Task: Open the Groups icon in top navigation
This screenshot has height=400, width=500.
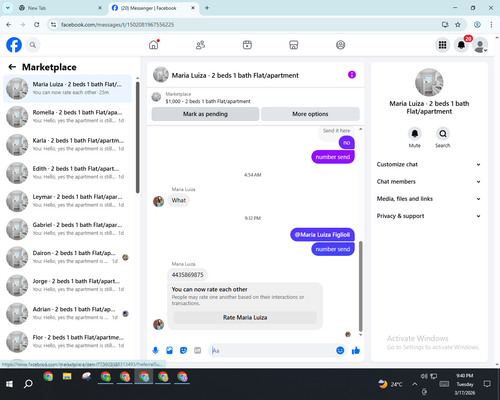Action: 340,45
